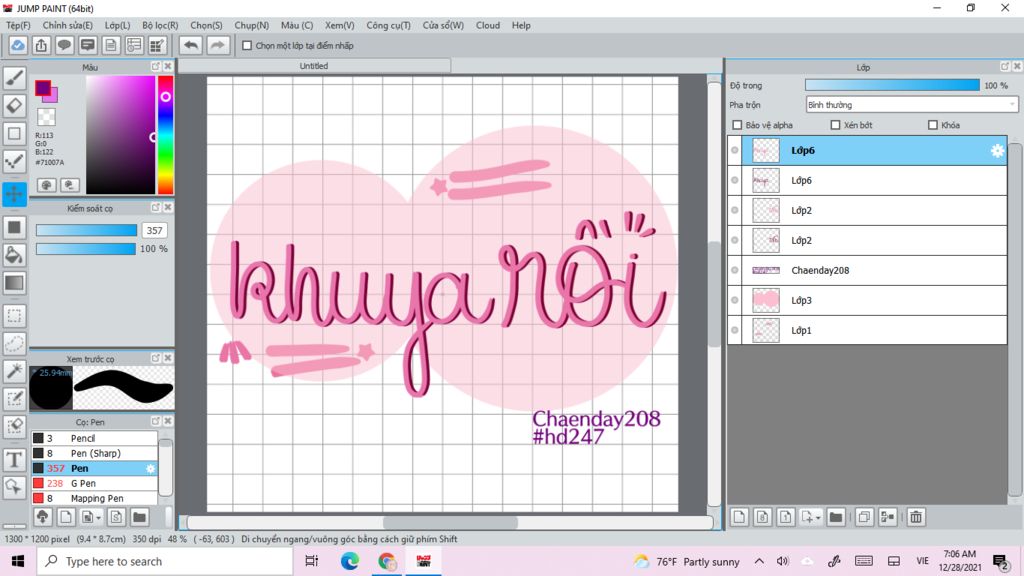The height and width of the screenshot is (576, 1024).
Task: Activate the Text tool
Action: (14, 460)
